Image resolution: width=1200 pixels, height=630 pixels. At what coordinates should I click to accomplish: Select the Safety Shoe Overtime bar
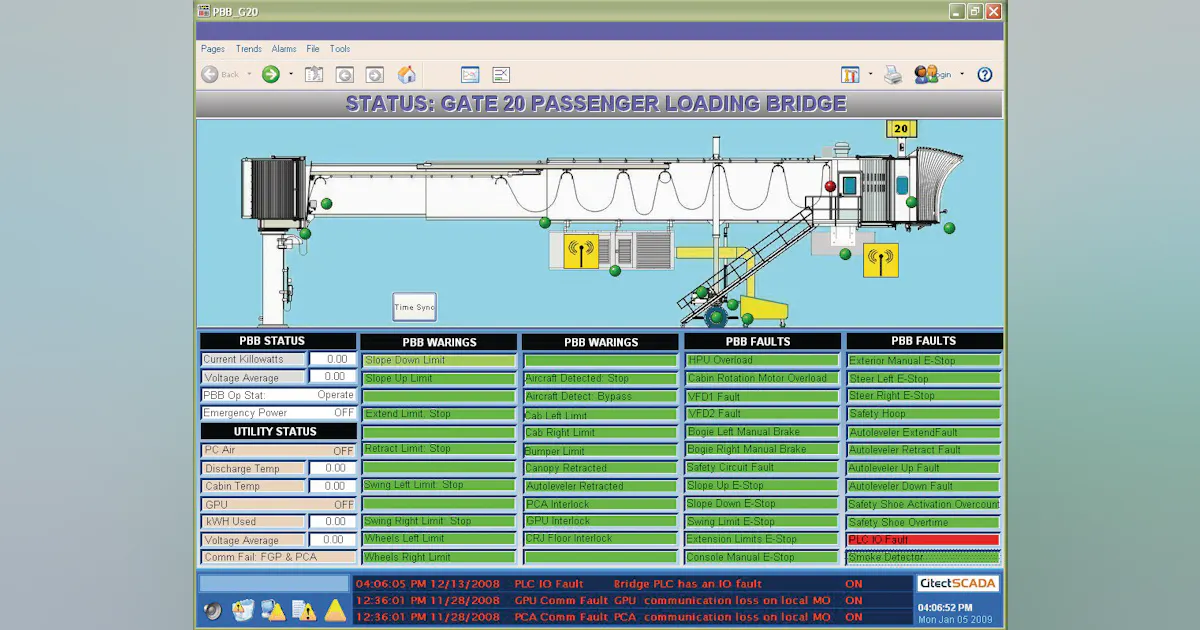tap(923, 522)
